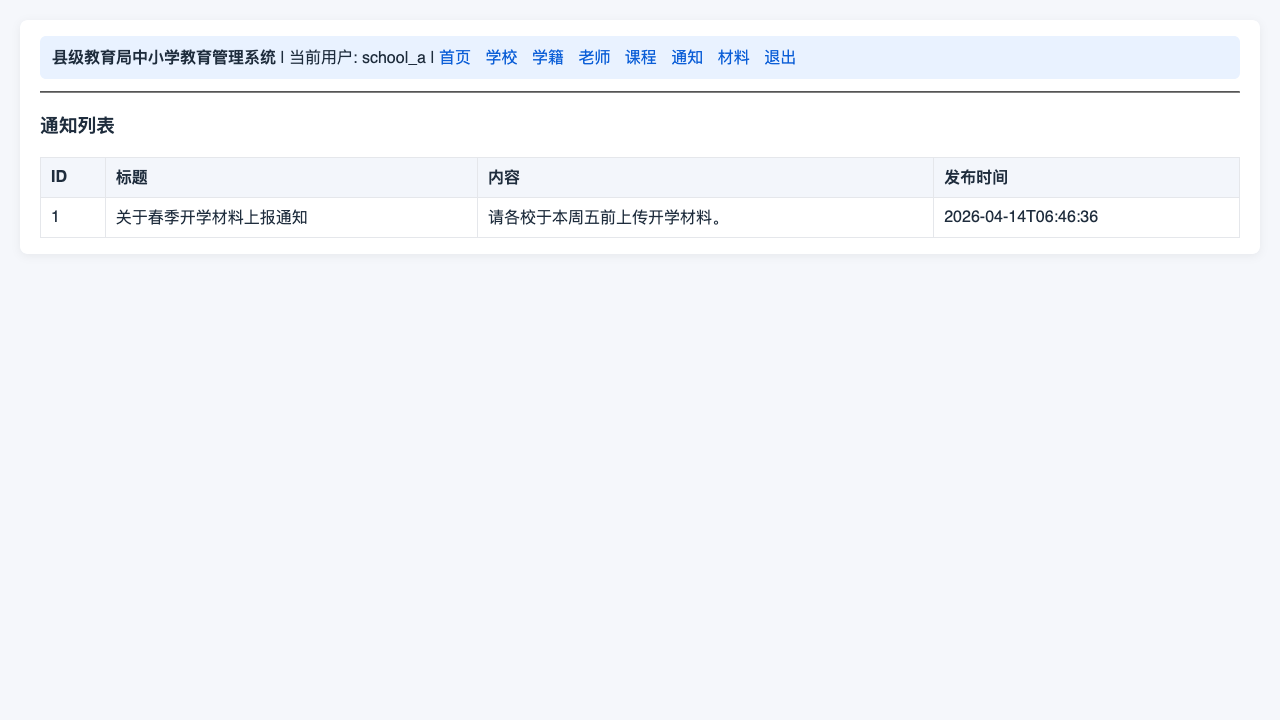This screenshot has height=720, width=1280.
Task: Go to the 首页 home link
Action: (455, 58)
